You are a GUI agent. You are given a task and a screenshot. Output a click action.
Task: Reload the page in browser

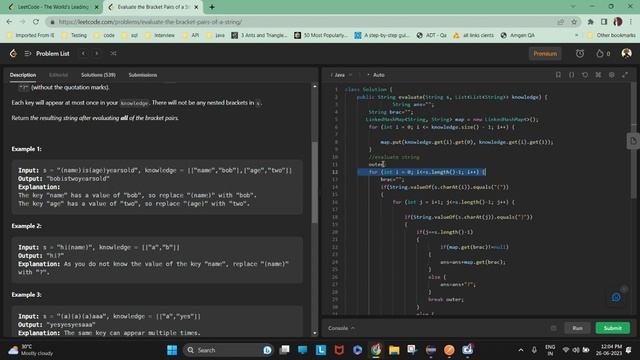point(36,22)
